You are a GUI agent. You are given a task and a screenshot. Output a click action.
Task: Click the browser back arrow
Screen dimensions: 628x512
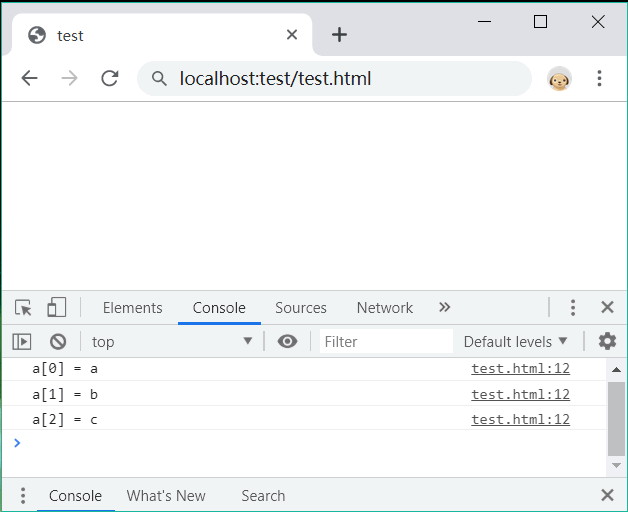click(x=29, y=78)
